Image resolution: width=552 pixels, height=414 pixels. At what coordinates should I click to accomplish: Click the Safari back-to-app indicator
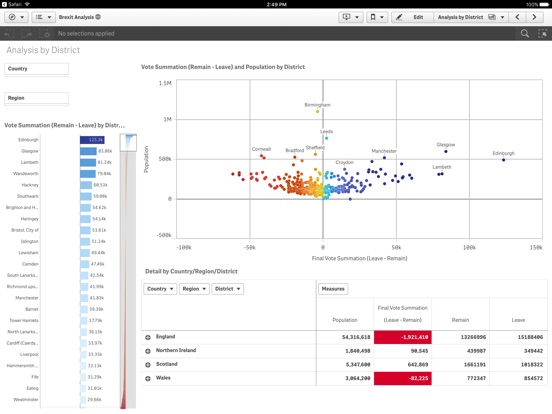[x=12, y=4]
